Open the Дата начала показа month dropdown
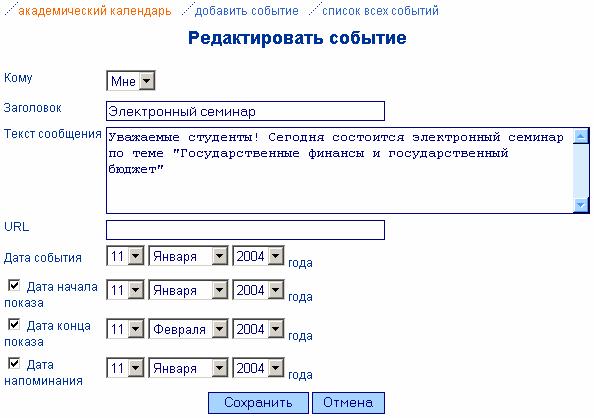 pyautogui.click(x=188, y=290)
